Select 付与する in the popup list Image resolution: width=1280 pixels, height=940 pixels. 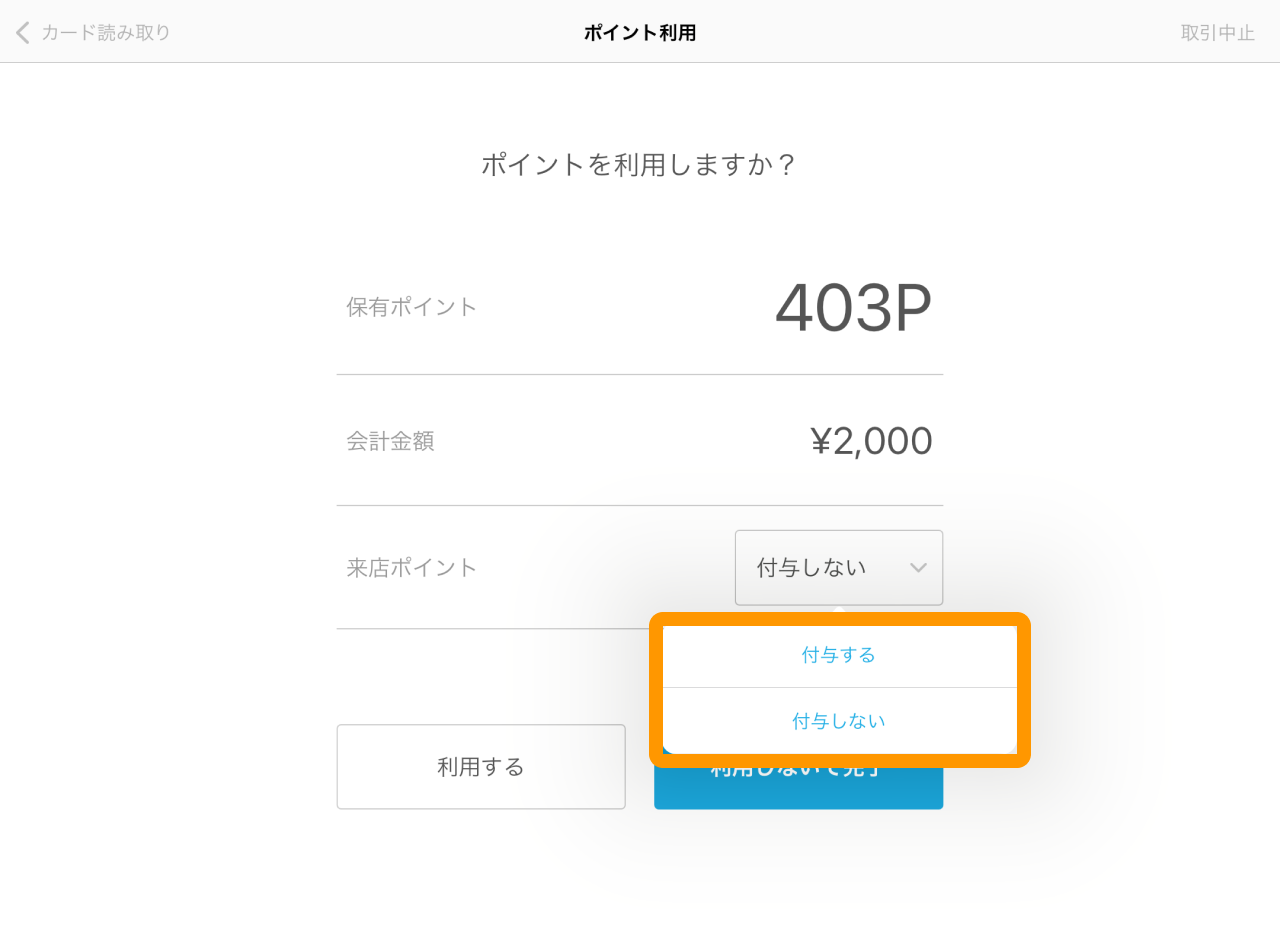[839, 655]
